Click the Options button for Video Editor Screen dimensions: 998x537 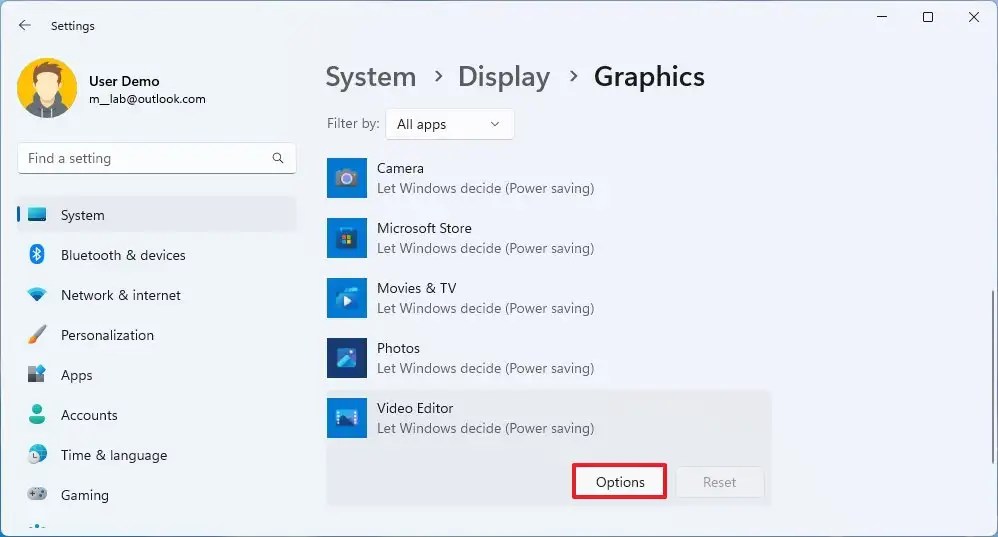tap(619, 482)
